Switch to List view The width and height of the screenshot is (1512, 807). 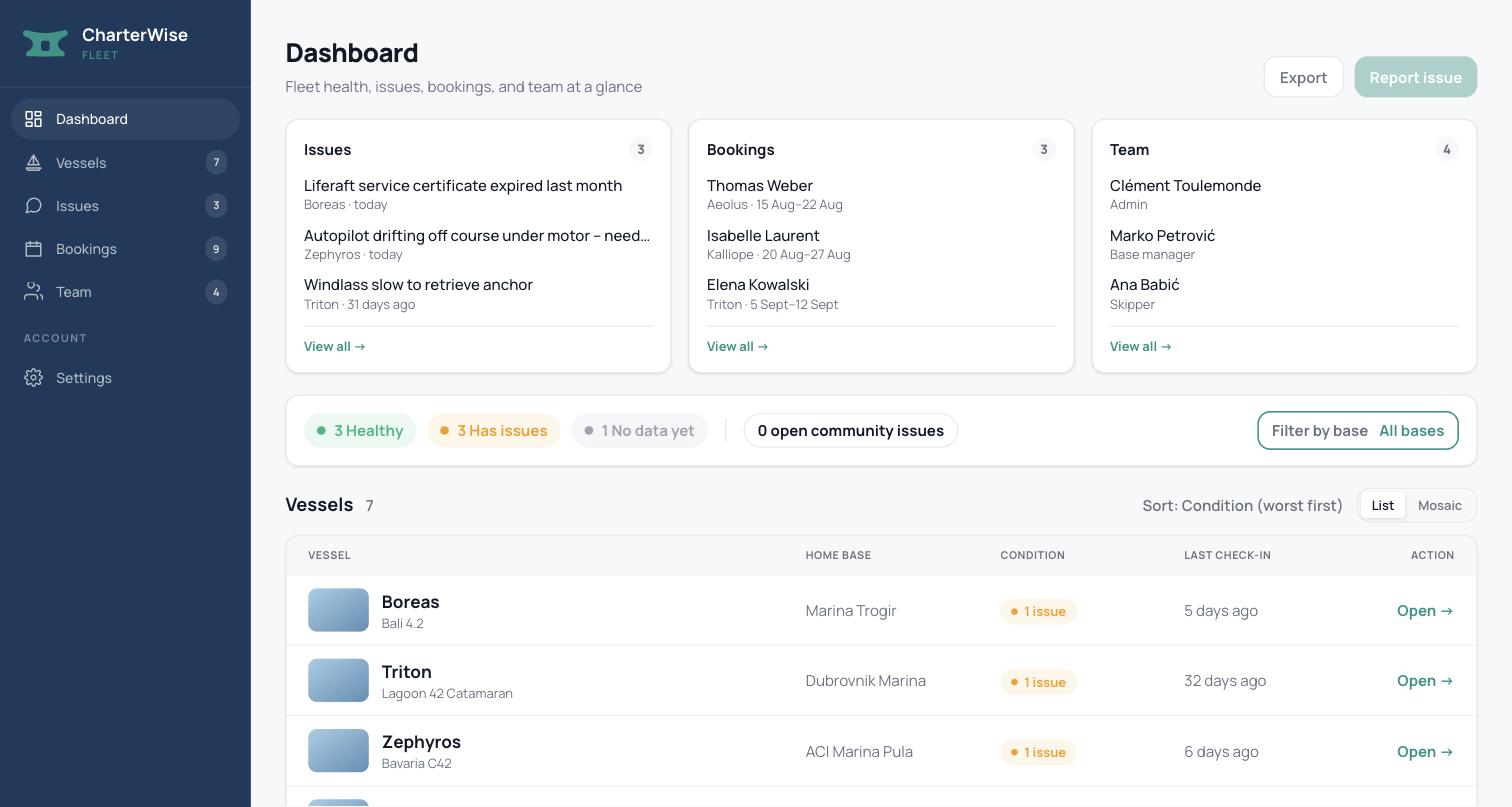point(1382,505)
